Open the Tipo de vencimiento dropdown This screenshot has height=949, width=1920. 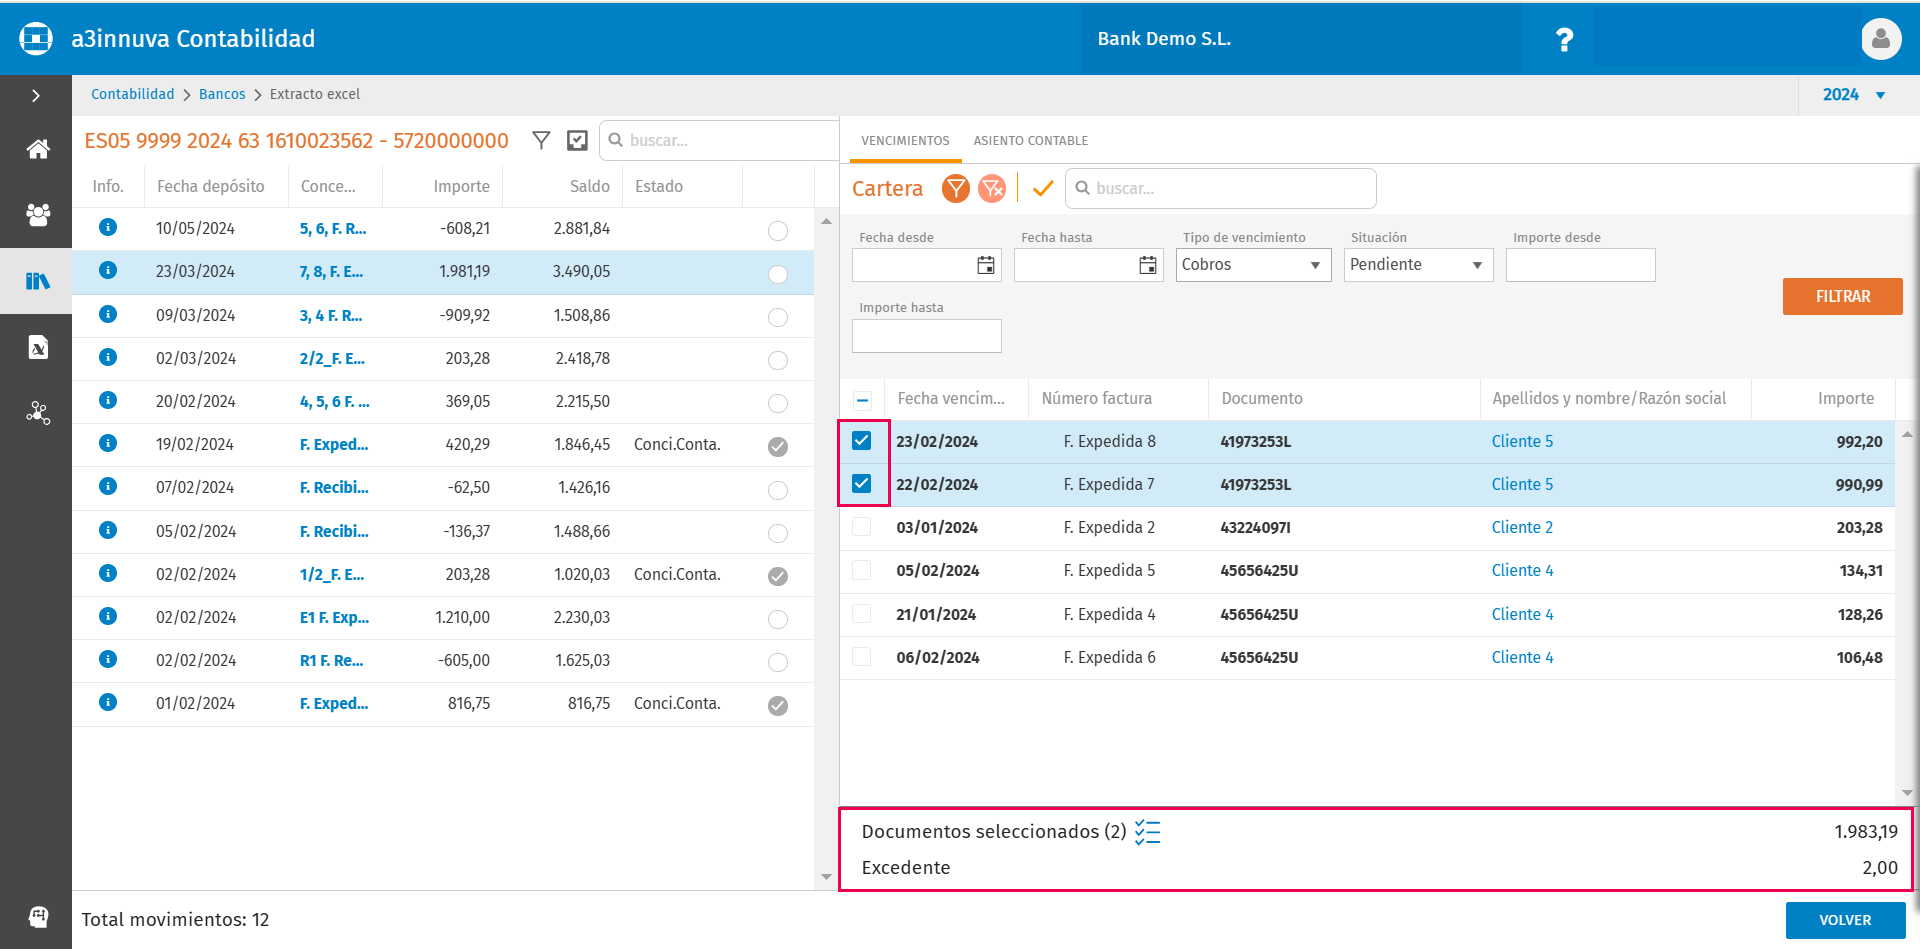point(1253,265)
